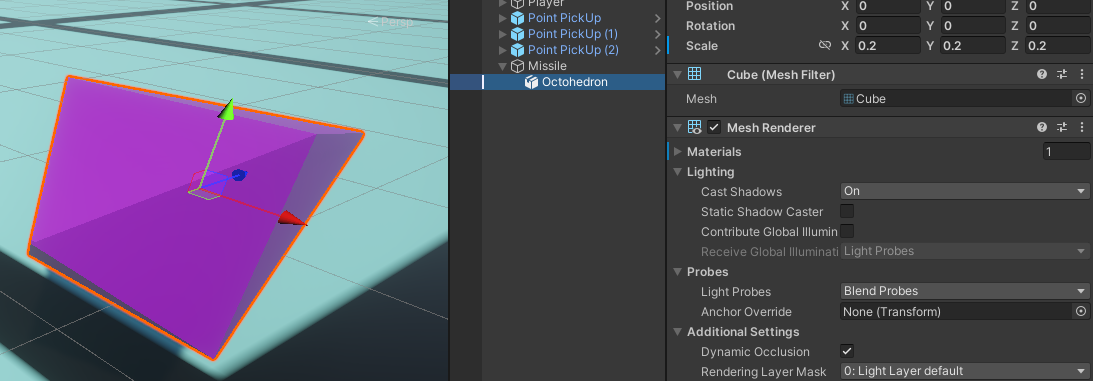Viewport: 1093px width, 381px height.
Task: Select Point PickUp (1) in hierarchy
Action: [572, 33]
